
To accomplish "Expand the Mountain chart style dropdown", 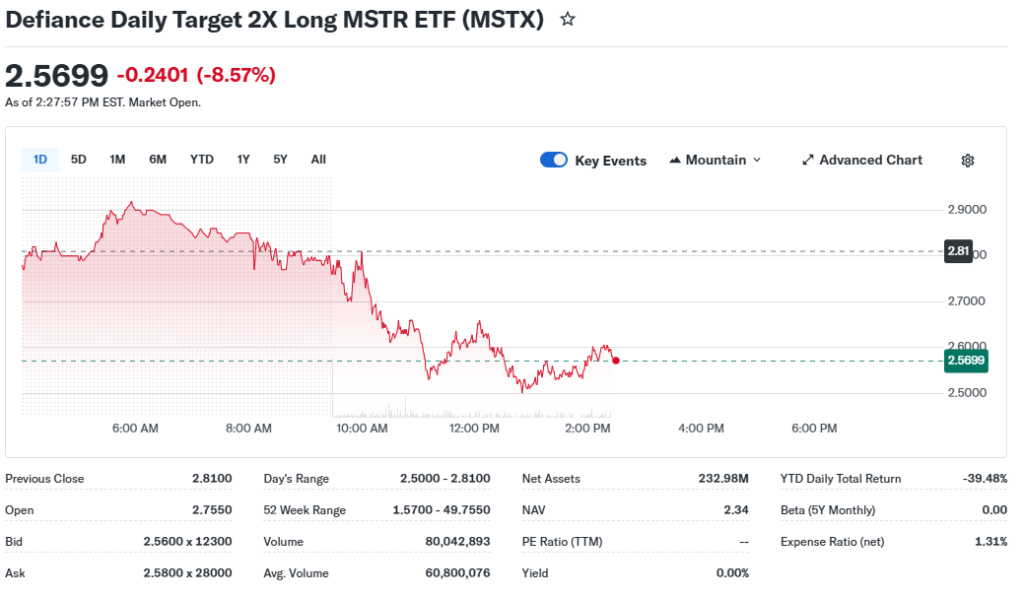I will pos(756,160).
